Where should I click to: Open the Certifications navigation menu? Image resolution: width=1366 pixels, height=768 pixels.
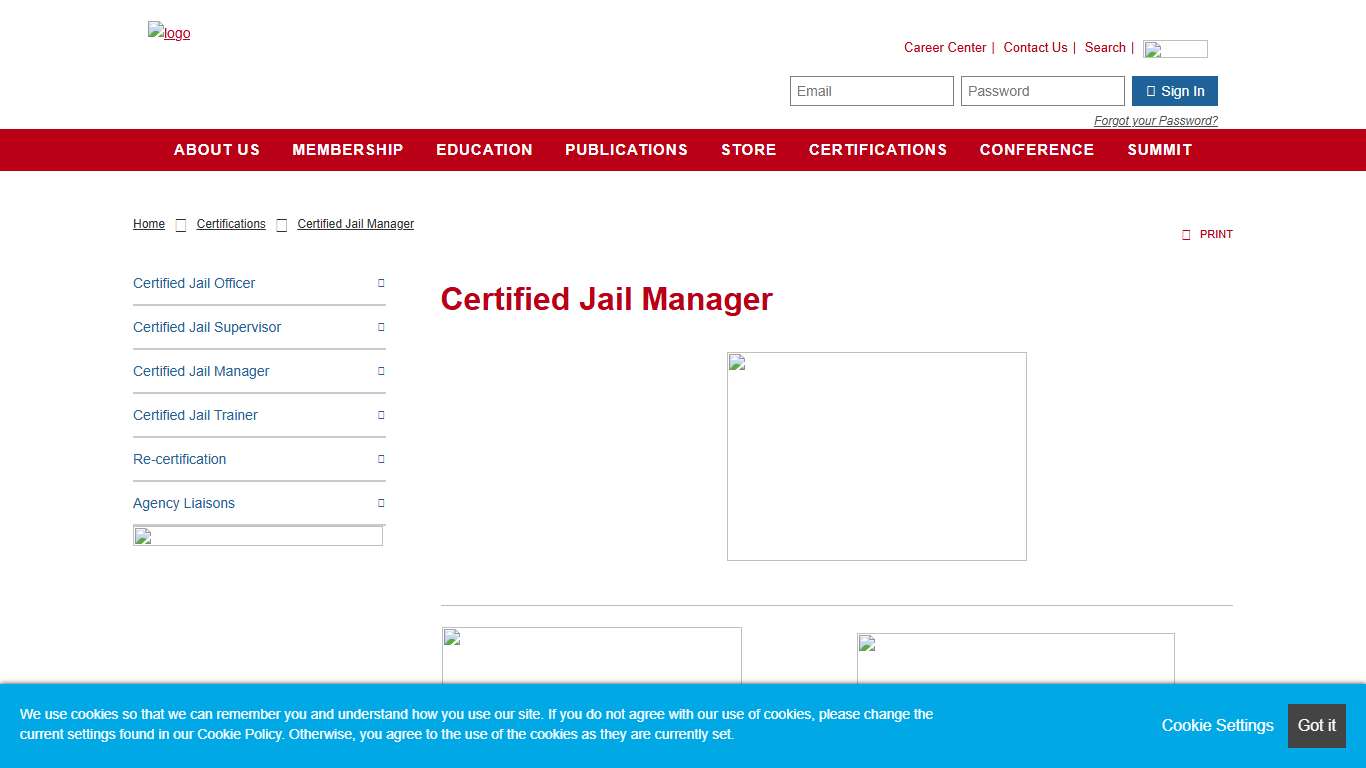click(877, 150)
